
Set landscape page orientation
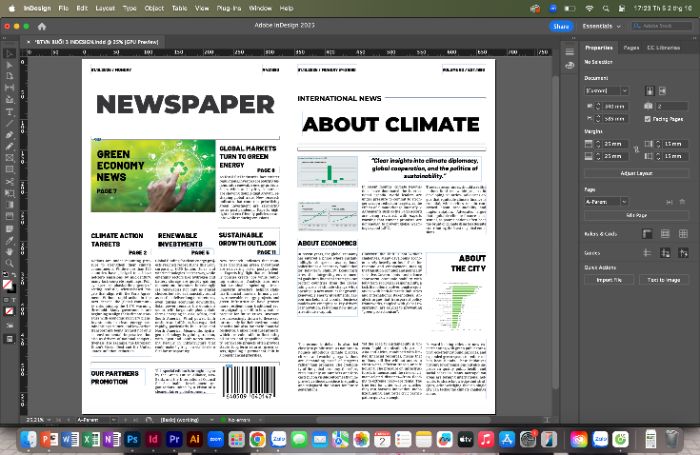[662, 91]
